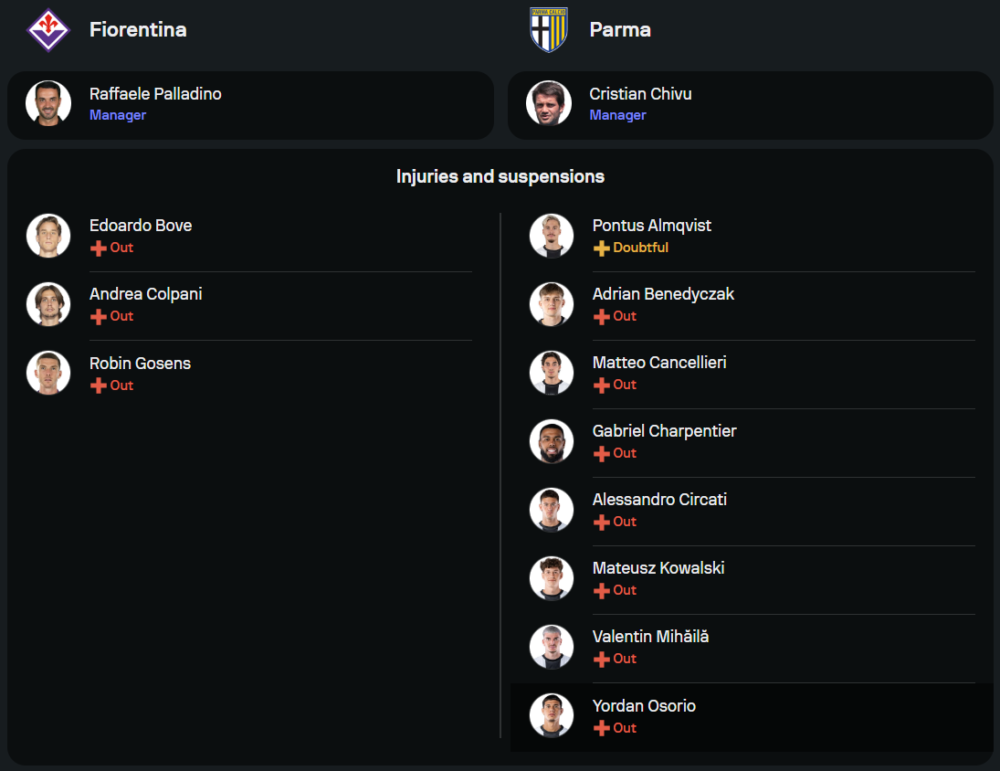
Task: Open the Parma team name link
Action: pos(620,30)
